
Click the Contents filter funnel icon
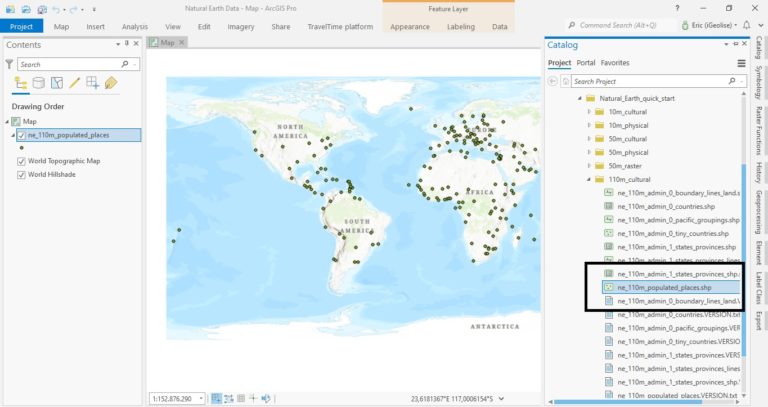[x=10, y=63]
